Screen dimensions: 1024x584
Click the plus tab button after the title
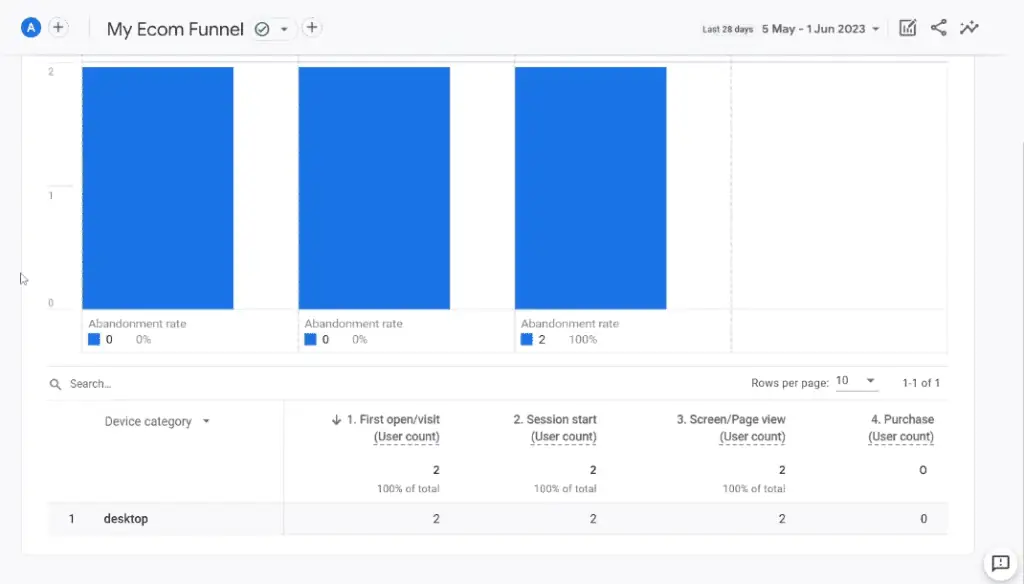311,28
